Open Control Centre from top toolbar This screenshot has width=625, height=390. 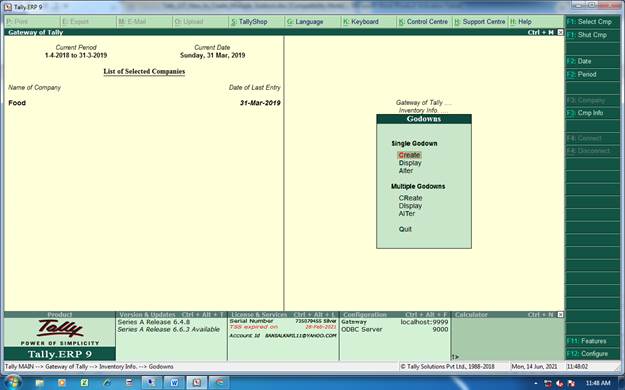(x=423, y=22)
